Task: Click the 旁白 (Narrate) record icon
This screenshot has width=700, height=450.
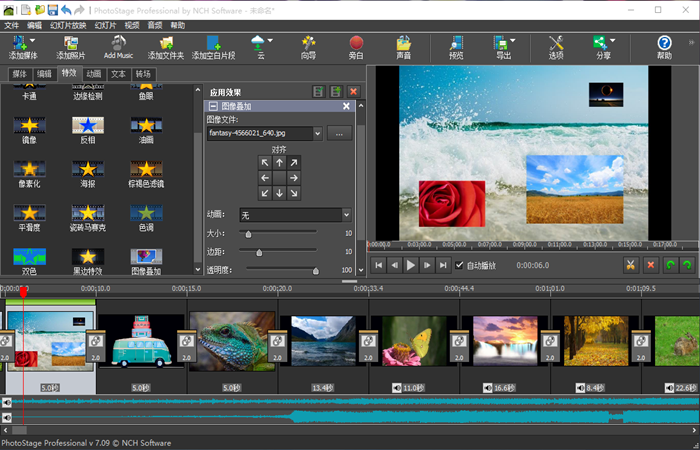Action: tap(356, 44)
